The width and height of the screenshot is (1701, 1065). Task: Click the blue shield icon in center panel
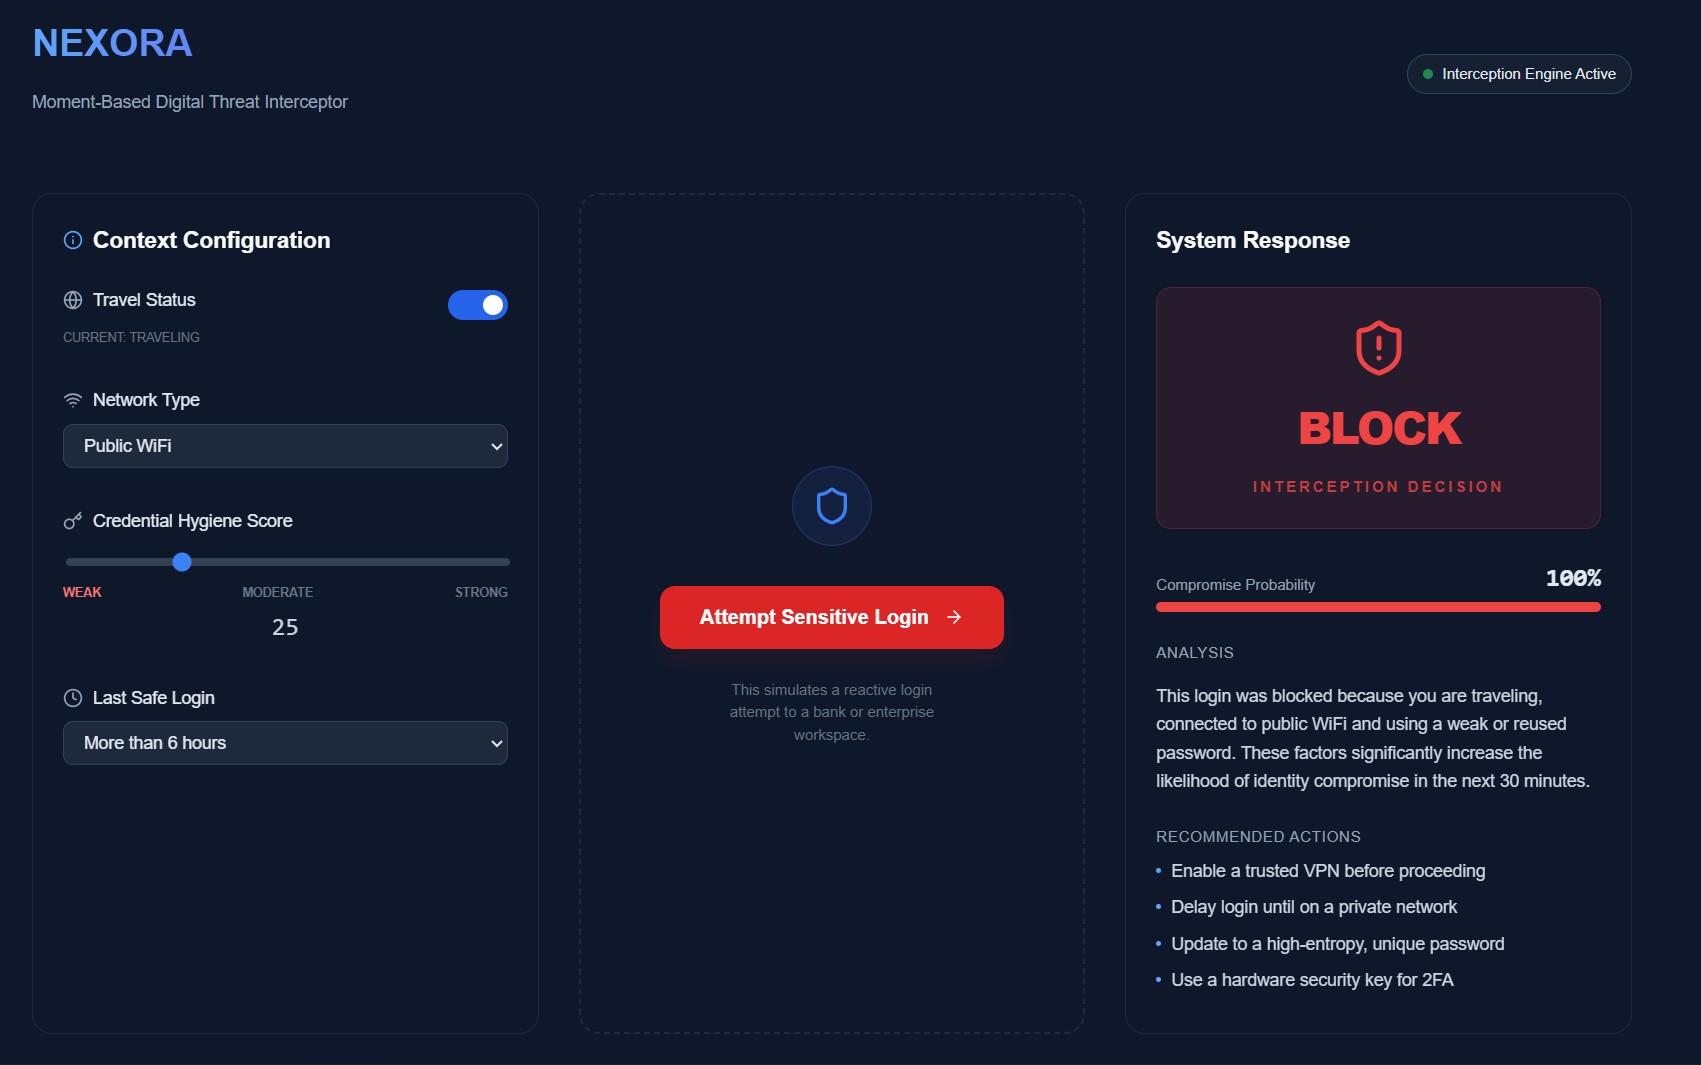(x=832, y=506)
